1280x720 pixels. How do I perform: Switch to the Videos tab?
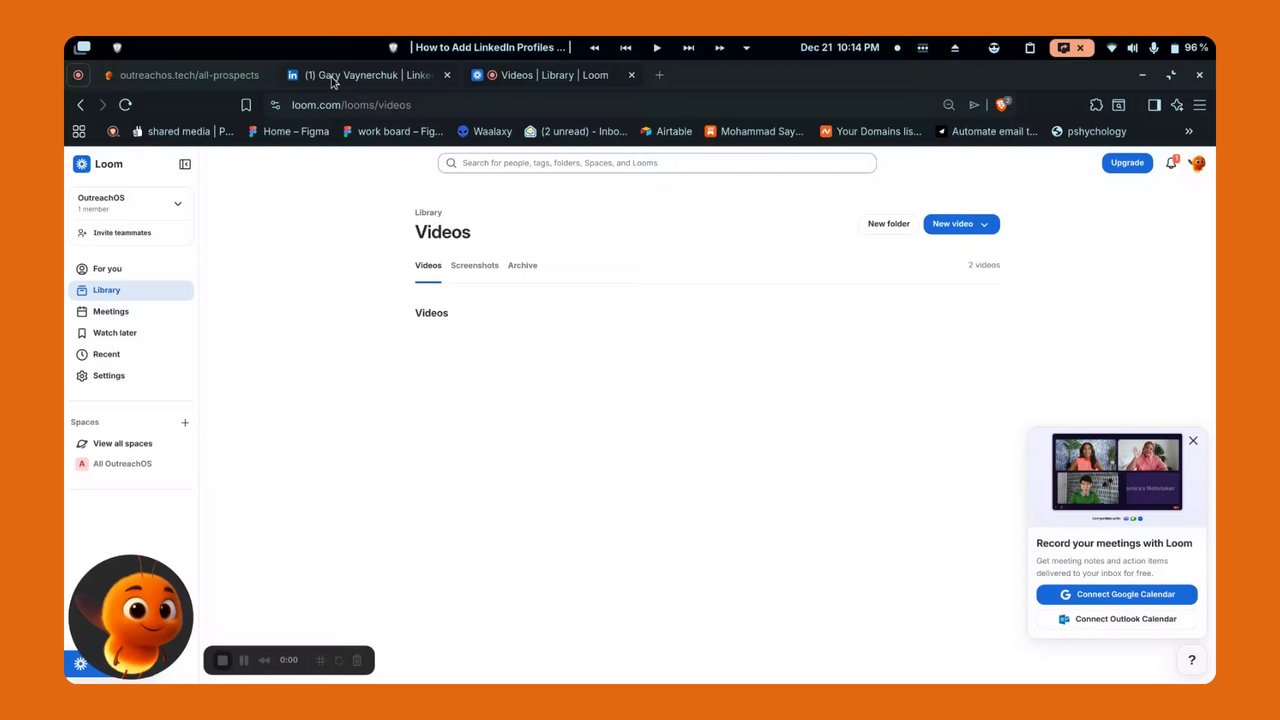point(428,265)
